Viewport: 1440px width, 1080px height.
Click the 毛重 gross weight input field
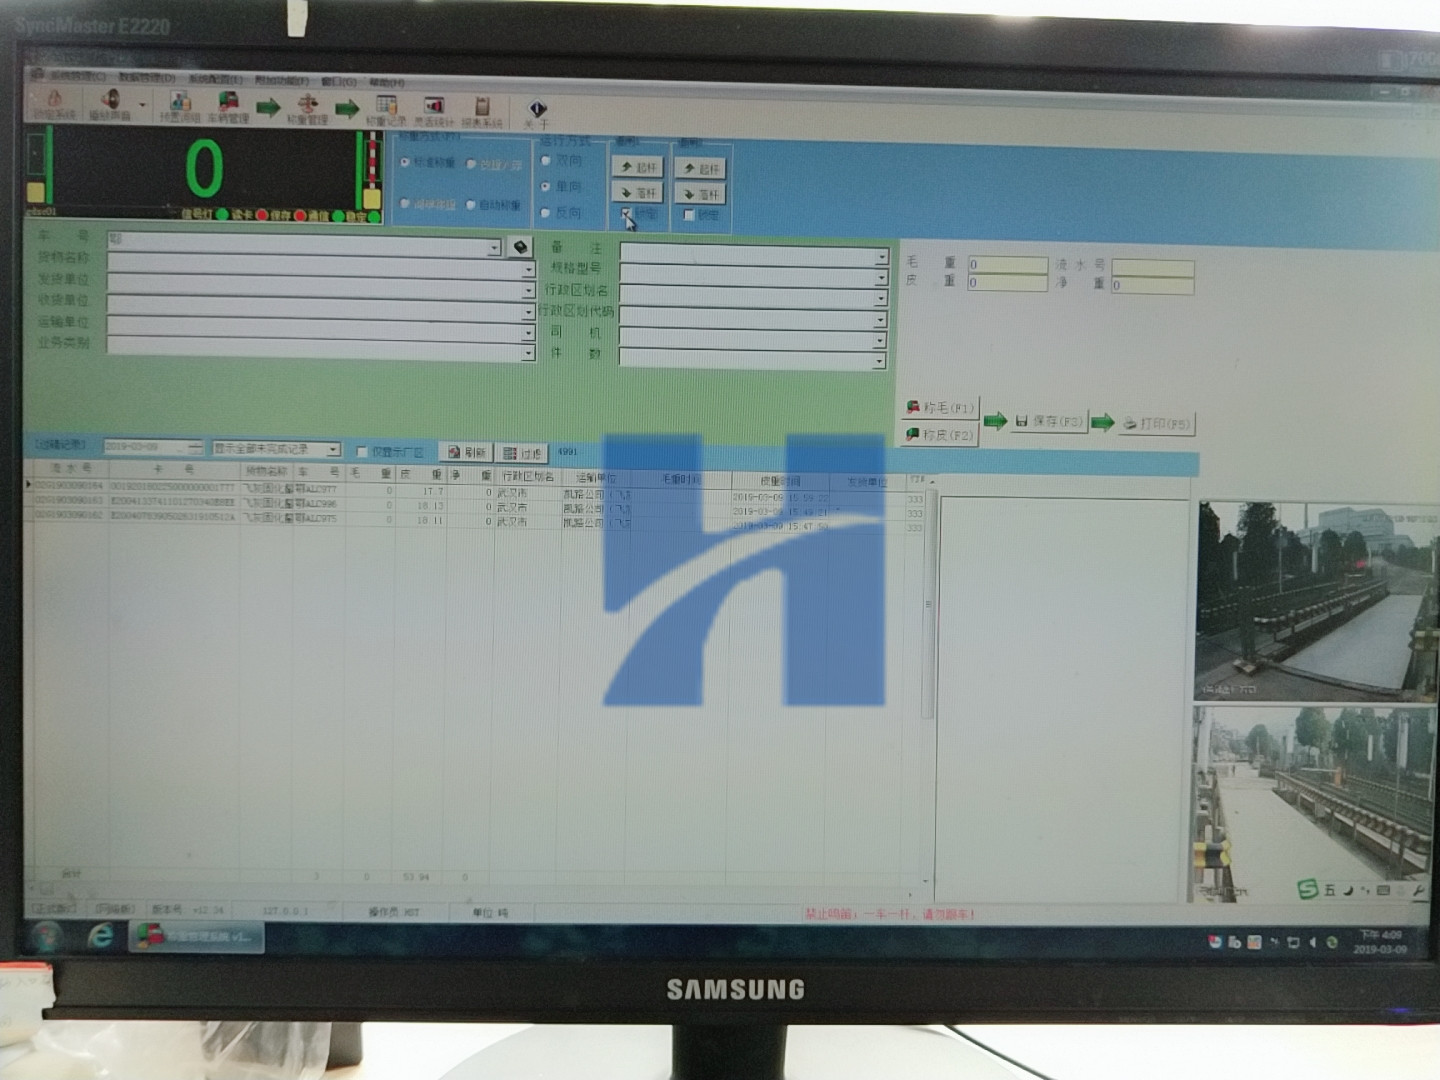[1007, 265]
